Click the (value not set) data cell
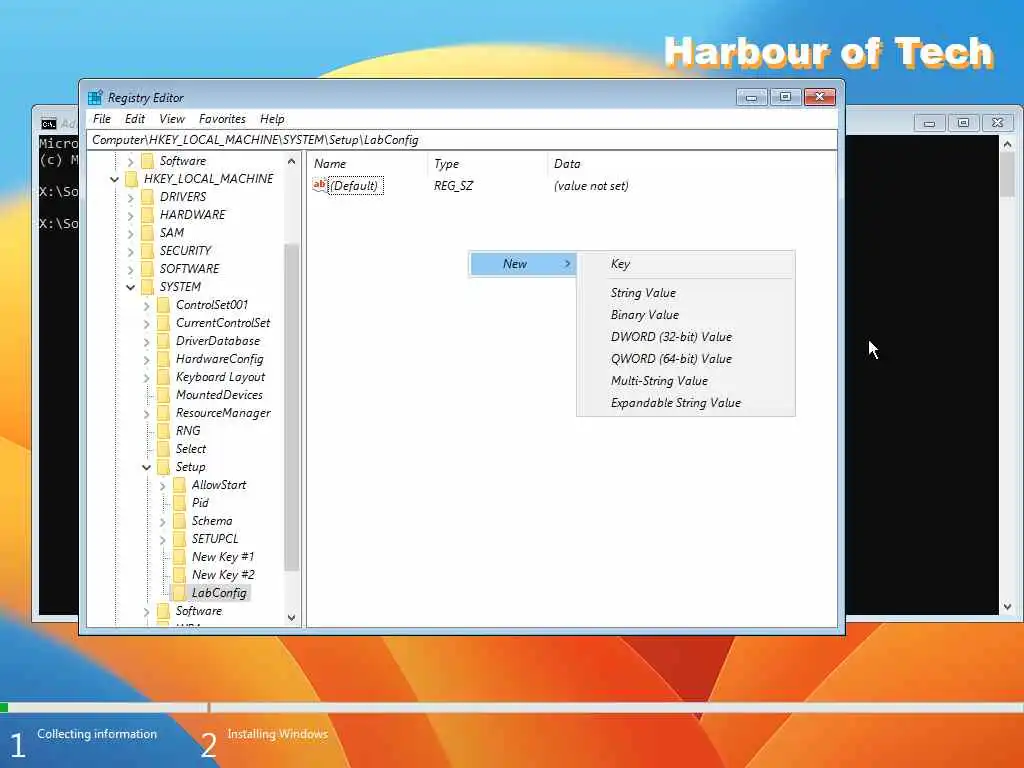1024x768 pixels. click(591, 185)
